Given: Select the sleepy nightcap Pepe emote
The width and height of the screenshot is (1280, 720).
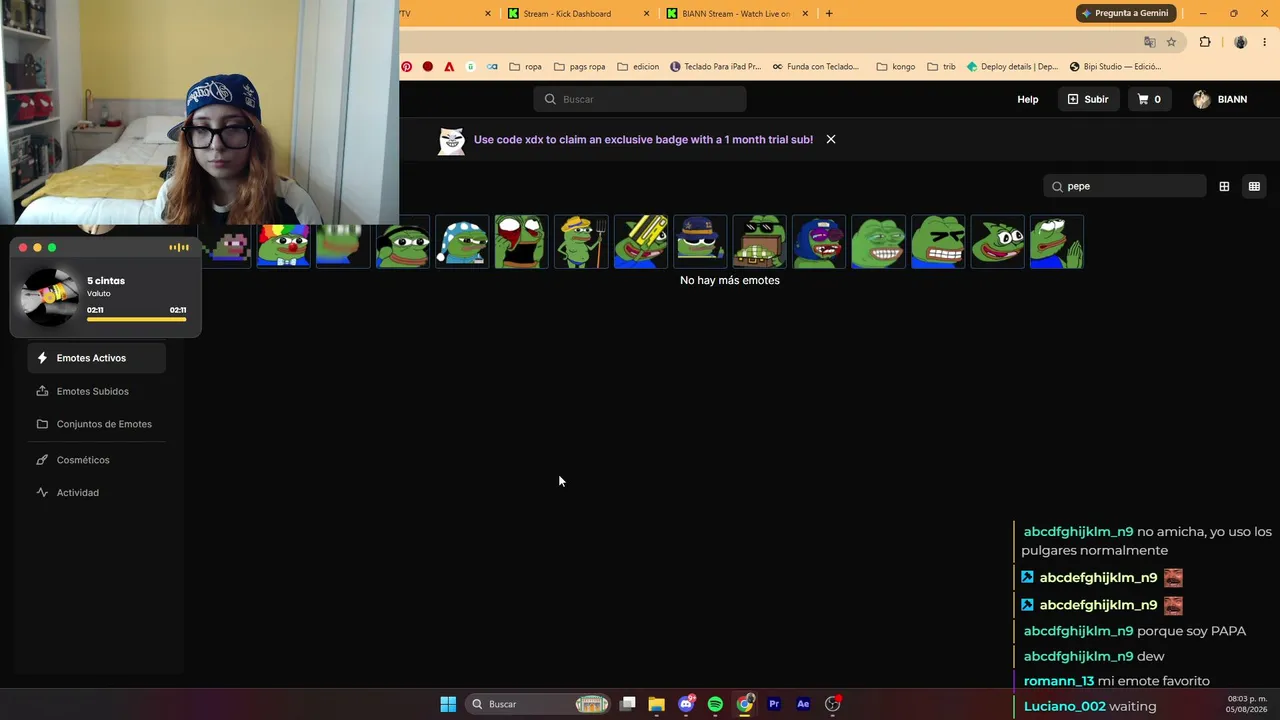Looking at the screenshot, I should point(462,242).
